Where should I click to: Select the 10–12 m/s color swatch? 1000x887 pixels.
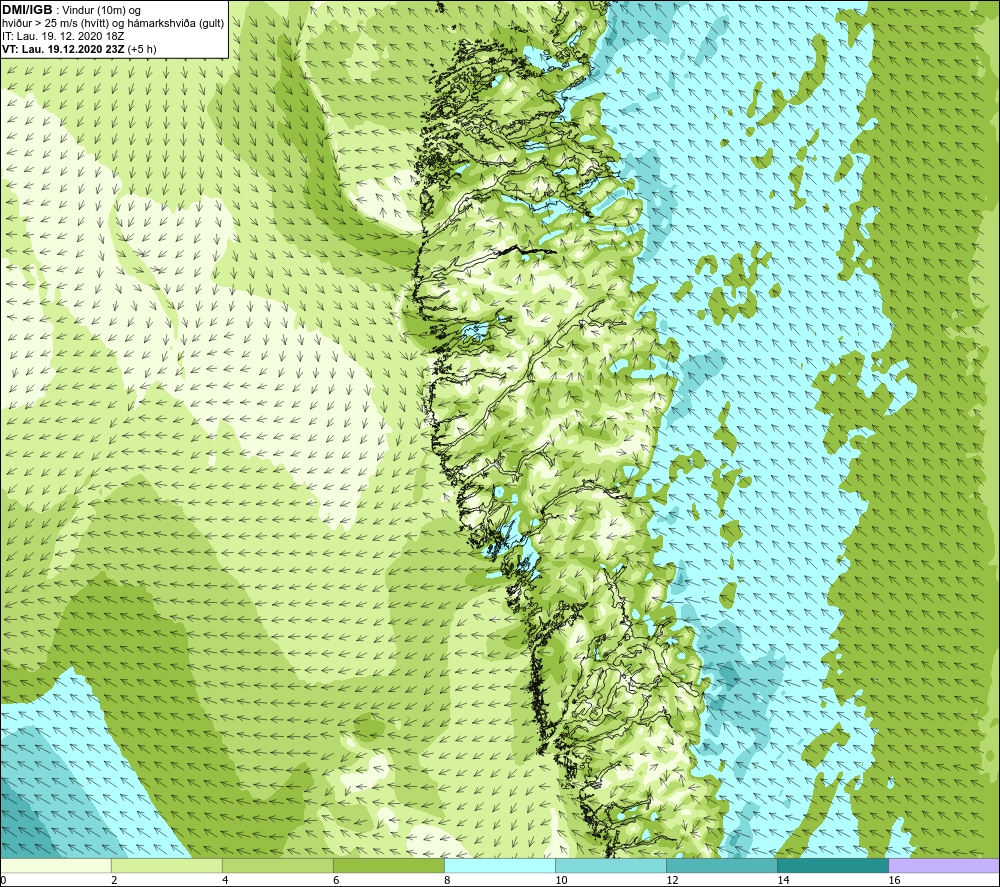[610, 866]
